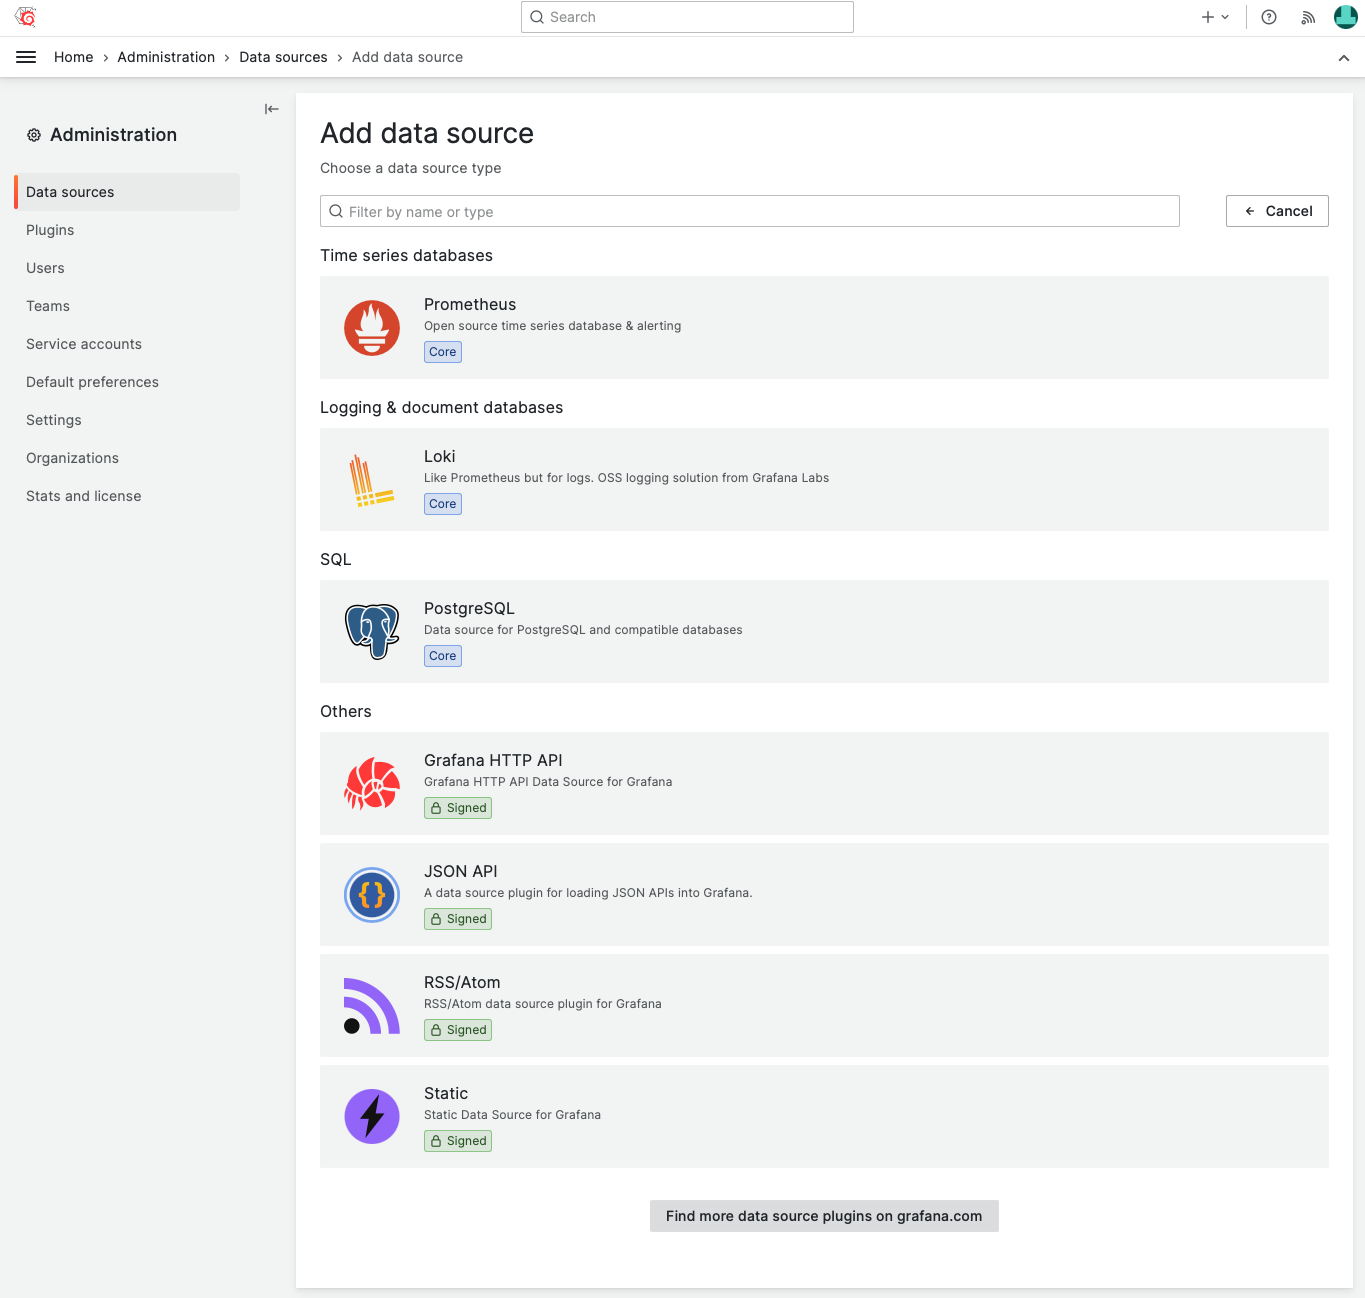
Task: Open Service accounts in sidebar
Action: pyautogui.click(x=84, y=344)
